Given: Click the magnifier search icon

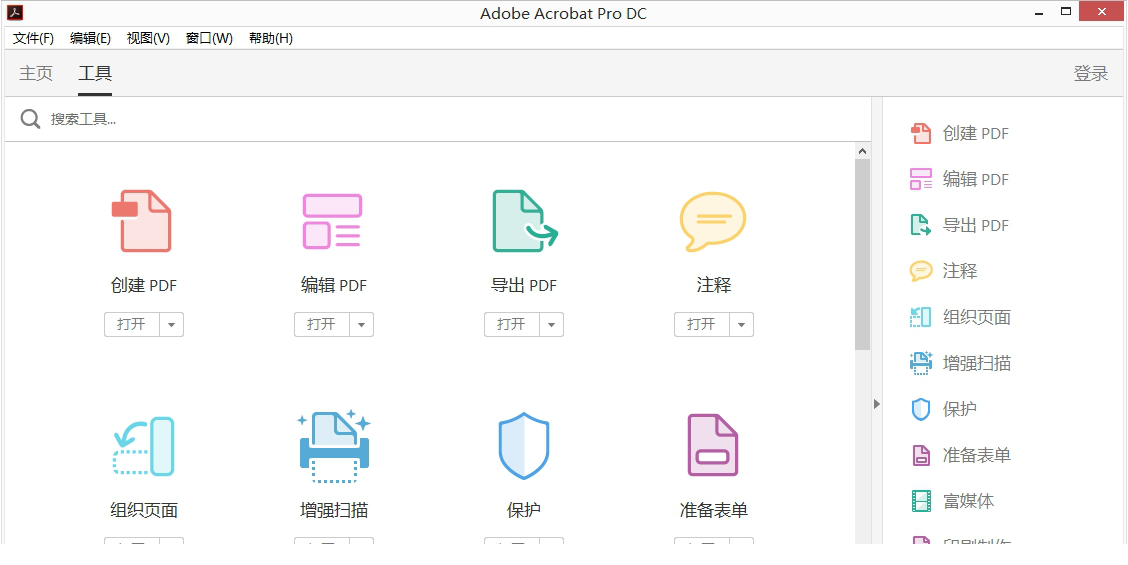Looking at the screenshot, I should pos(30,119).
